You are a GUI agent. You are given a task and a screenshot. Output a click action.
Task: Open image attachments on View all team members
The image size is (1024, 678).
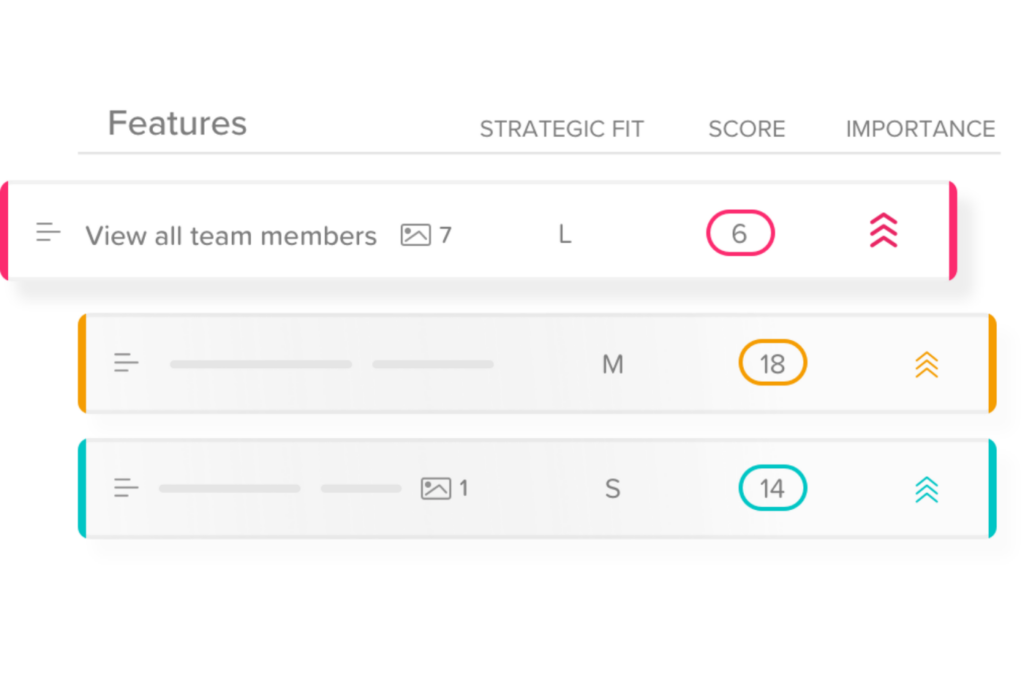(x=425, y=235)
